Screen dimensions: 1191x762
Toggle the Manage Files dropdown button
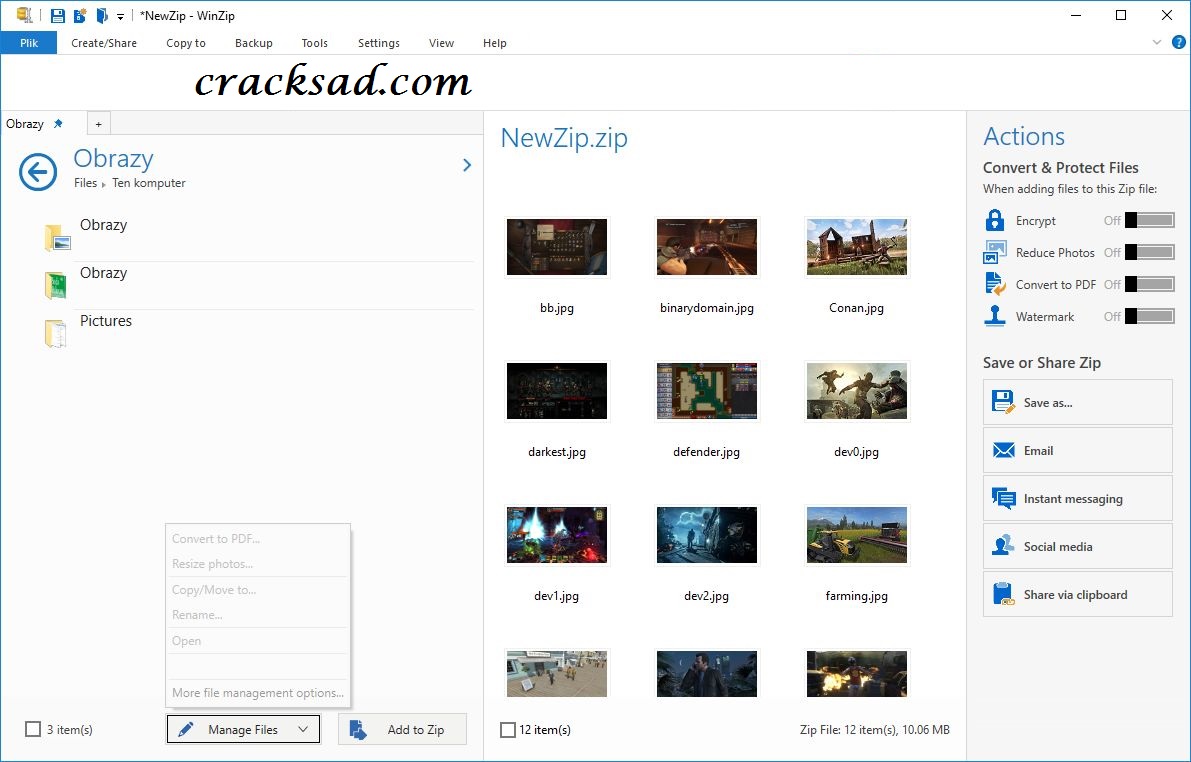point(243,729)
